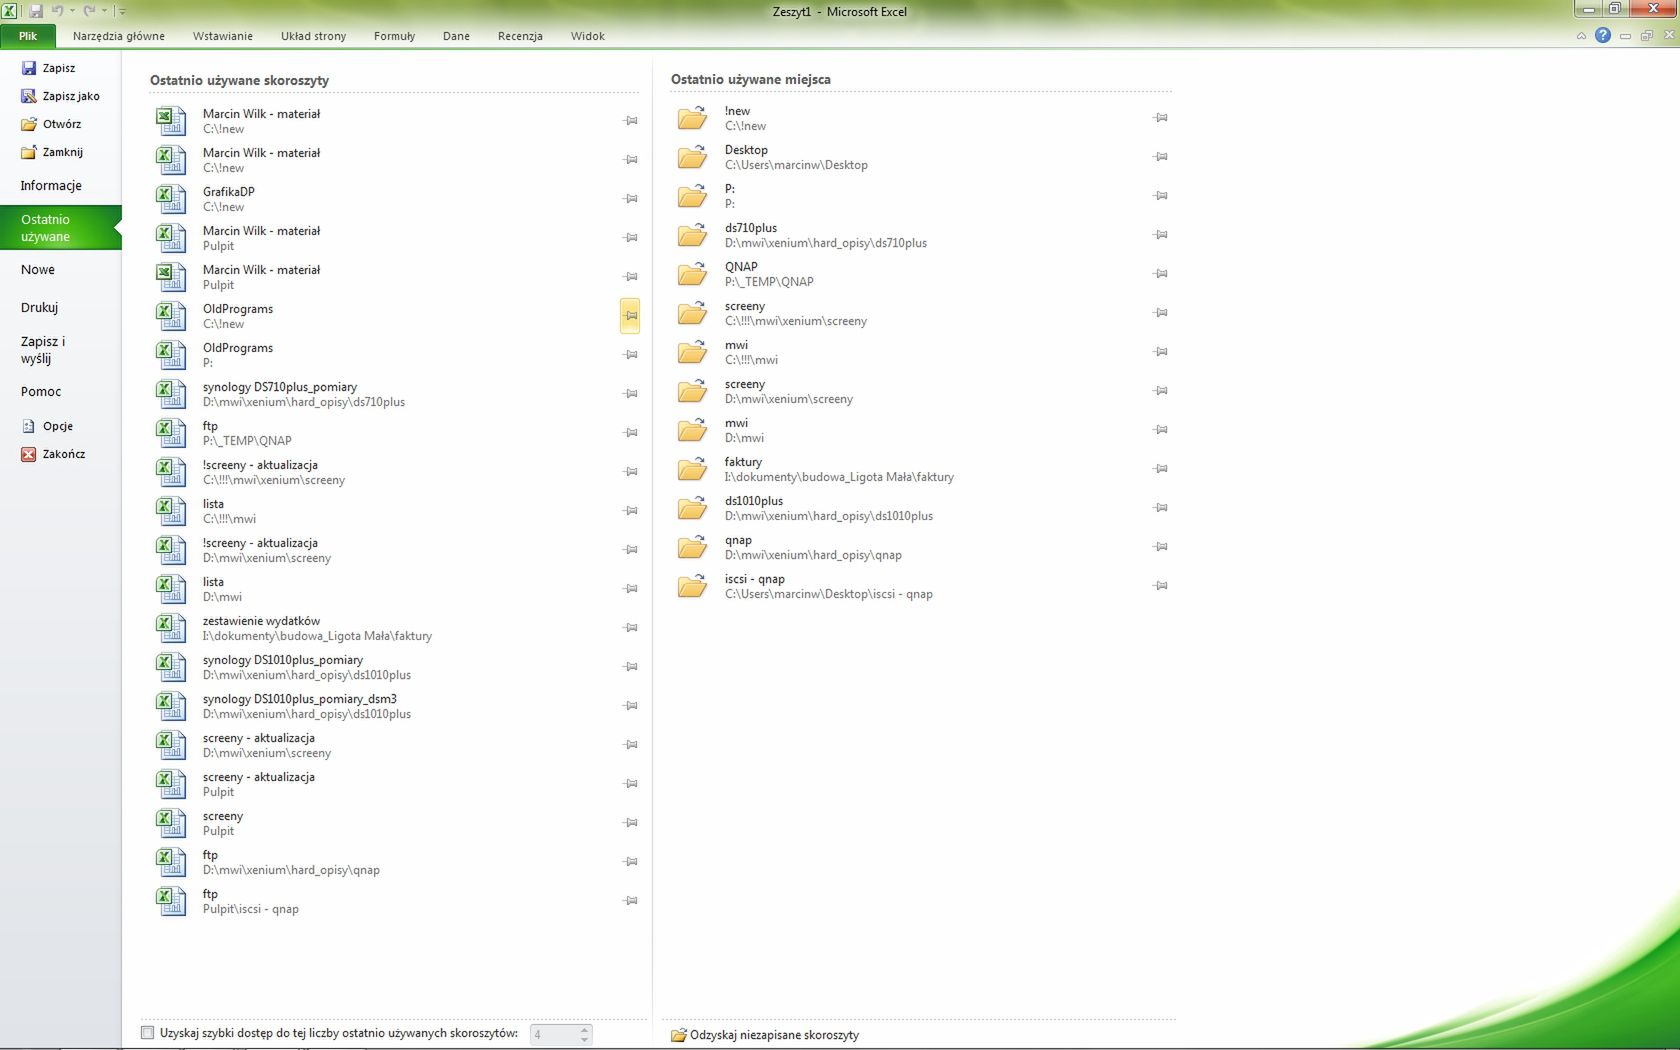The width and height of the screenshot is (1680, 1050).
Task: Switch to Recenzja tab
Action: click(x=520, y=36)
